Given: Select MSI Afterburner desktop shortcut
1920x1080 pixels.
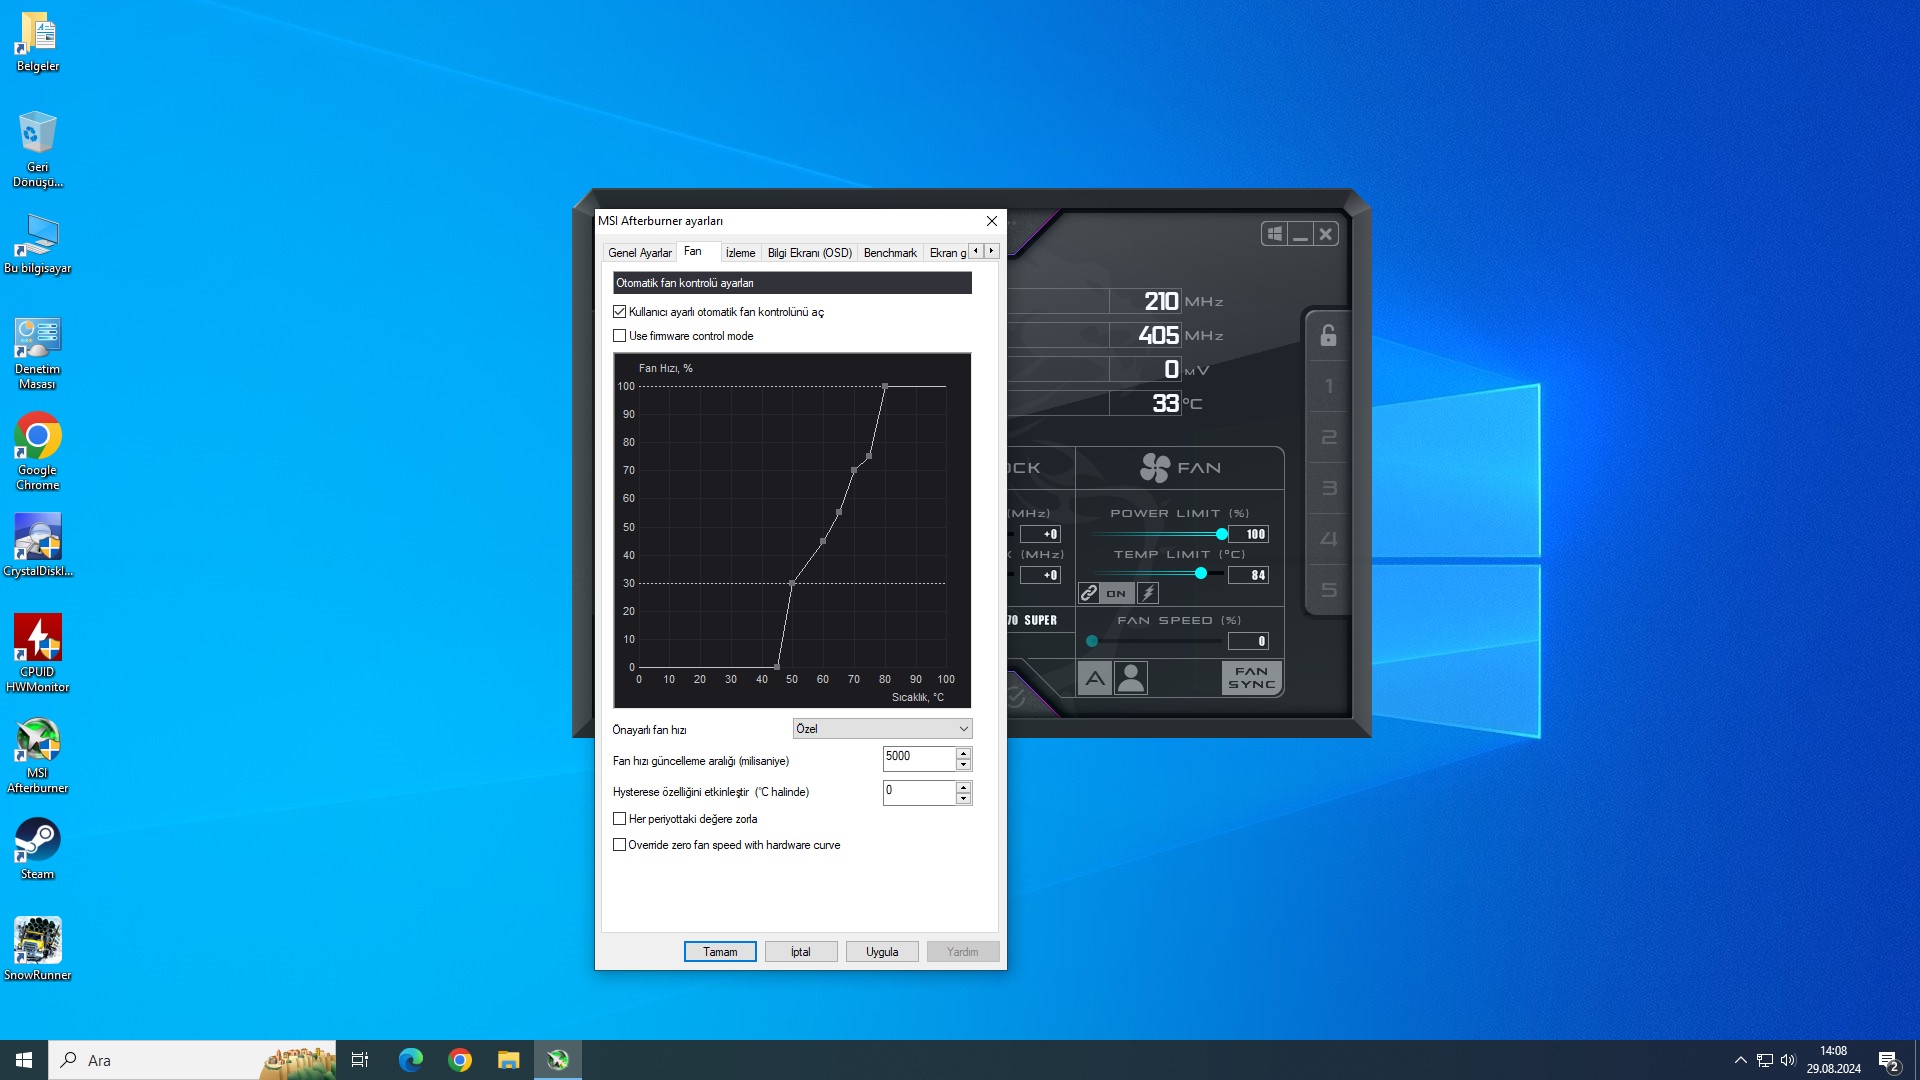Looking at the screenshot, I should 37,756.
